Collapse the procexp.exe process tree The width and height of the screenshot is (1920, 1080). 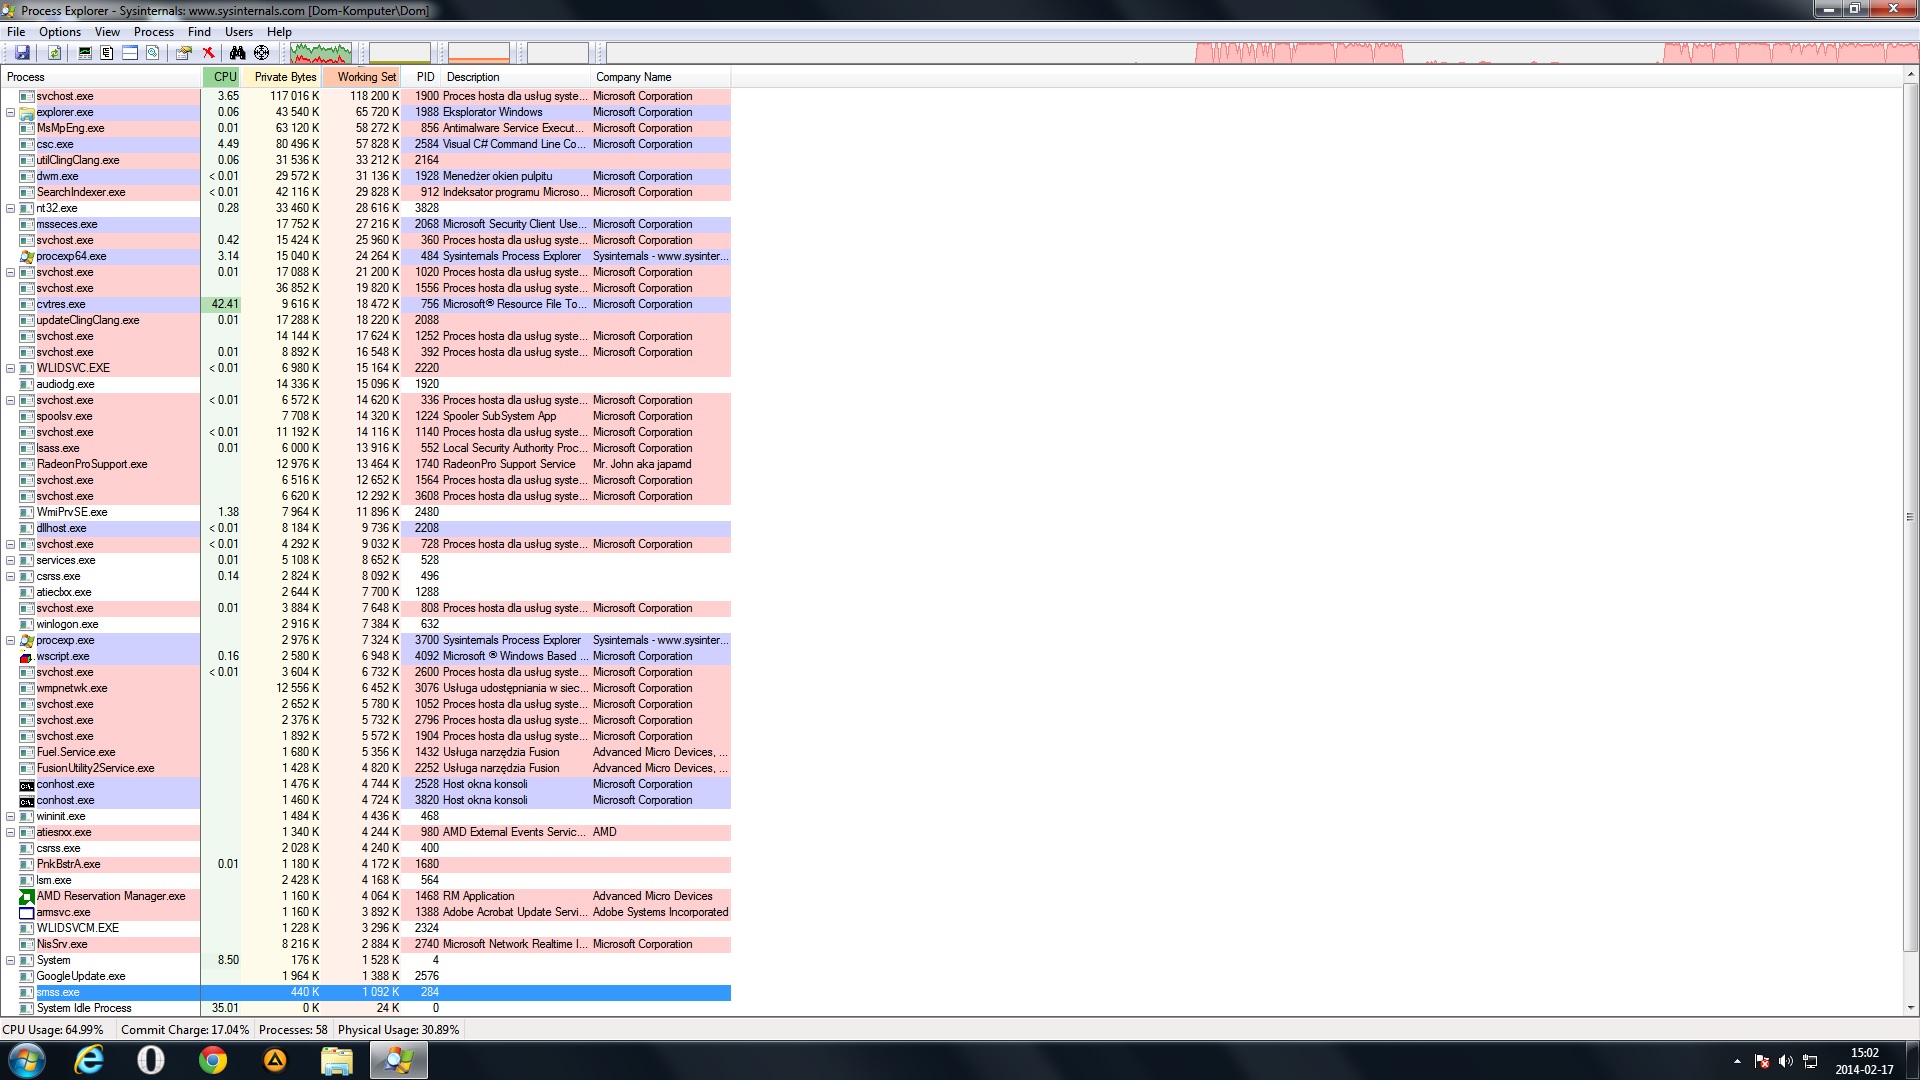pyautogui.click(x=10, y=640)
